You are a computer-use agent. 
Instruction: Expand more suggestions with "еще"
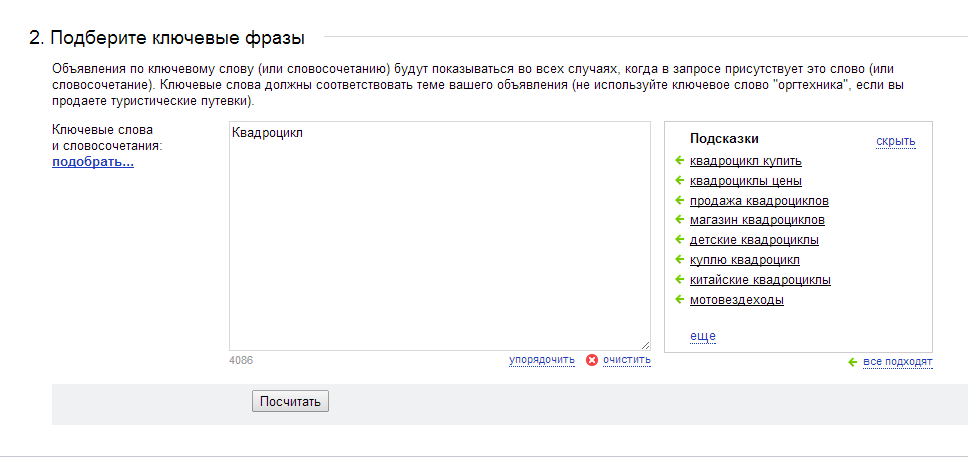coord(703,336)
